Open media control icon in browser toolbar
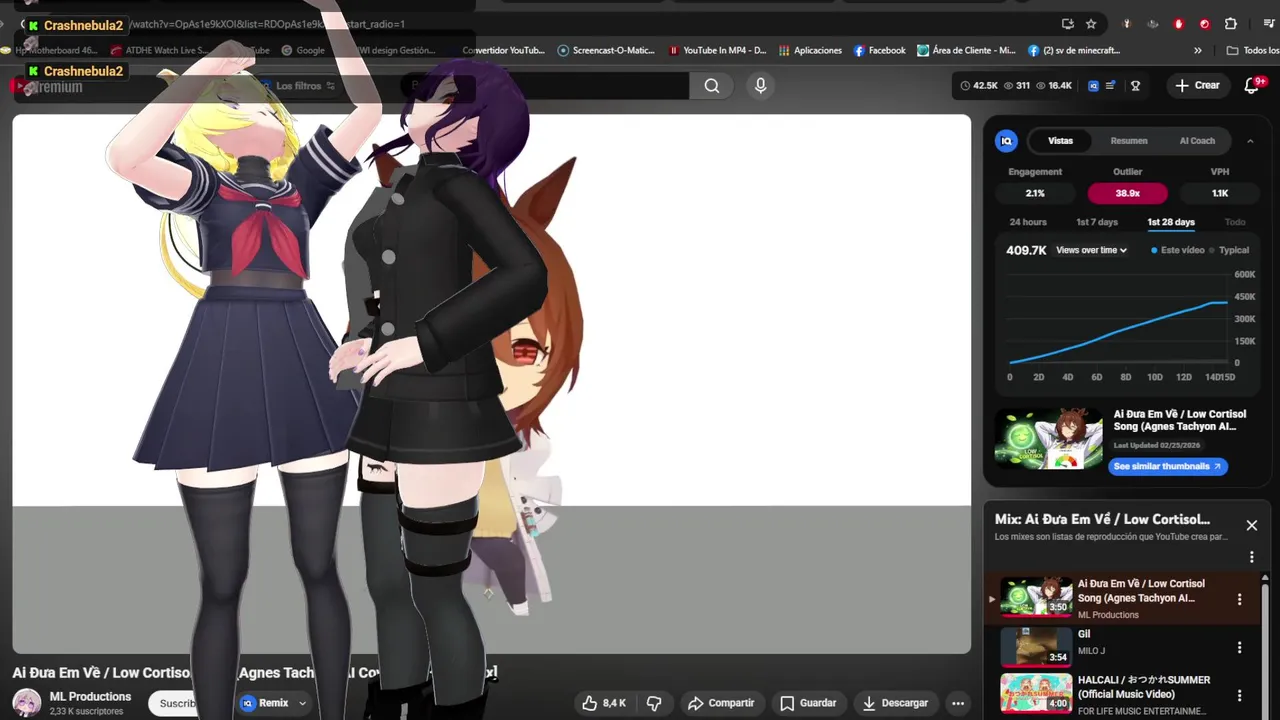This screenshot has height=720, width=1280. pos(1269,24)
